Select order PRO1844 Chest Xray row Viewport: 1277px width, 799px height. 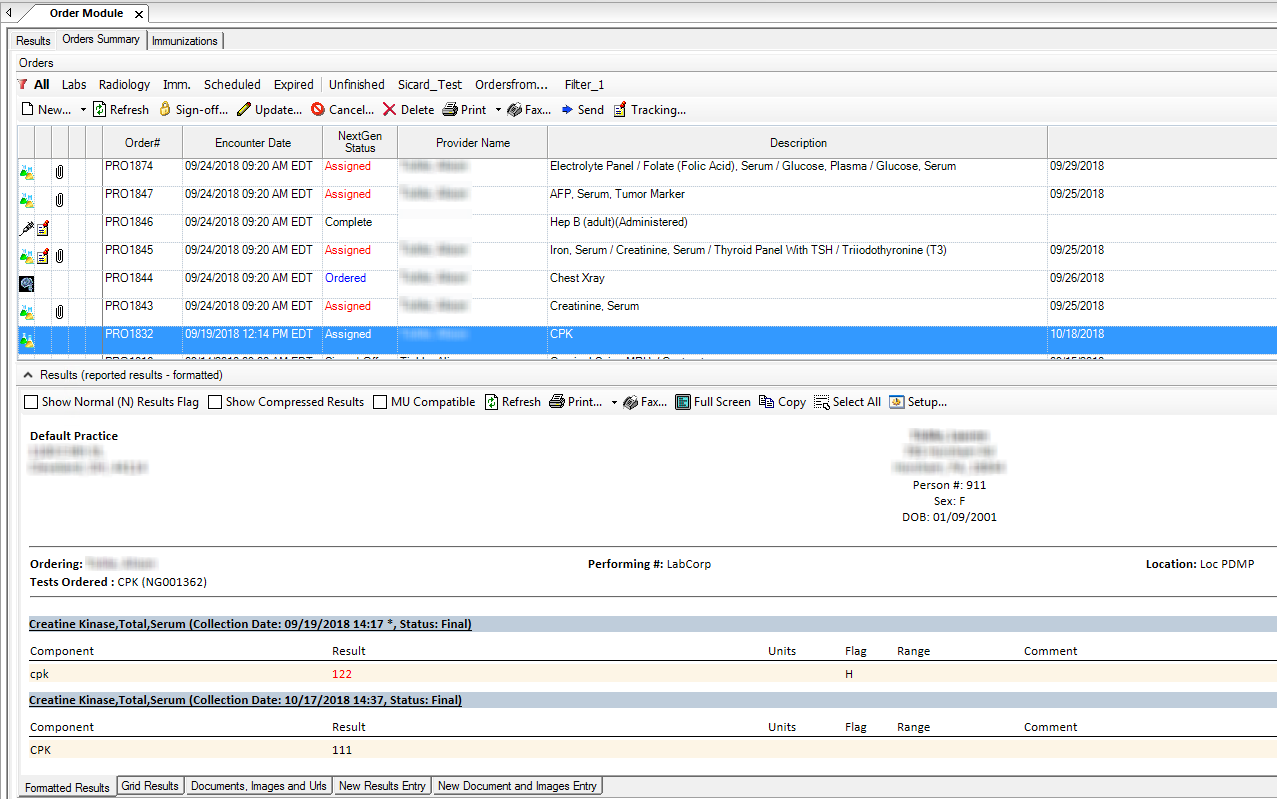coord(577,278)
